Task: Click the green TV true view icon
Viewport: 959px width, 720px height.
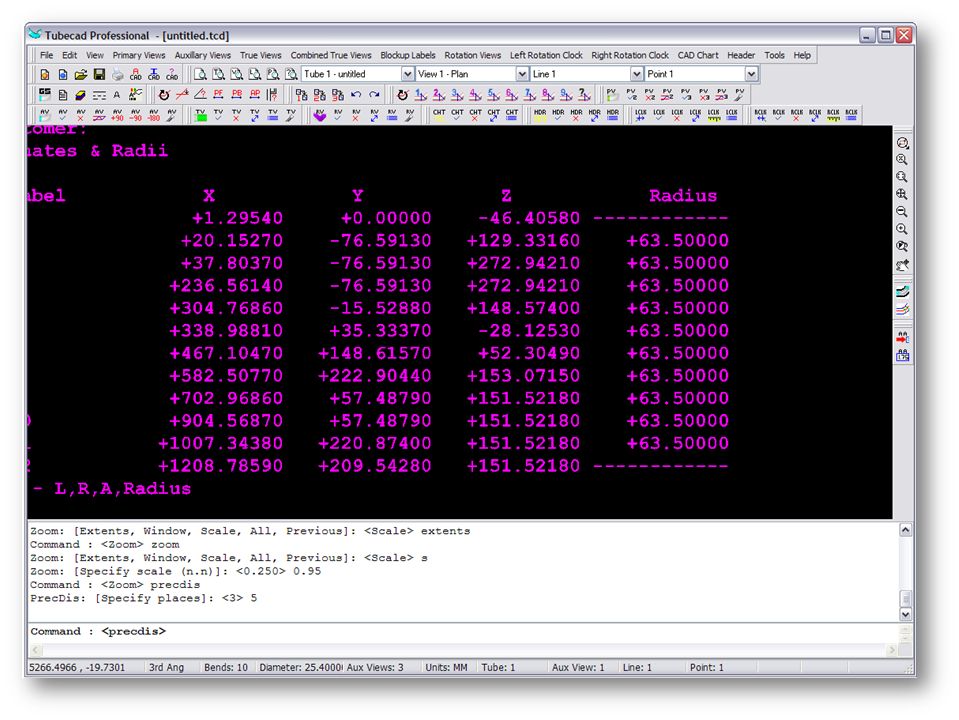Action: [x=200, y=115]
